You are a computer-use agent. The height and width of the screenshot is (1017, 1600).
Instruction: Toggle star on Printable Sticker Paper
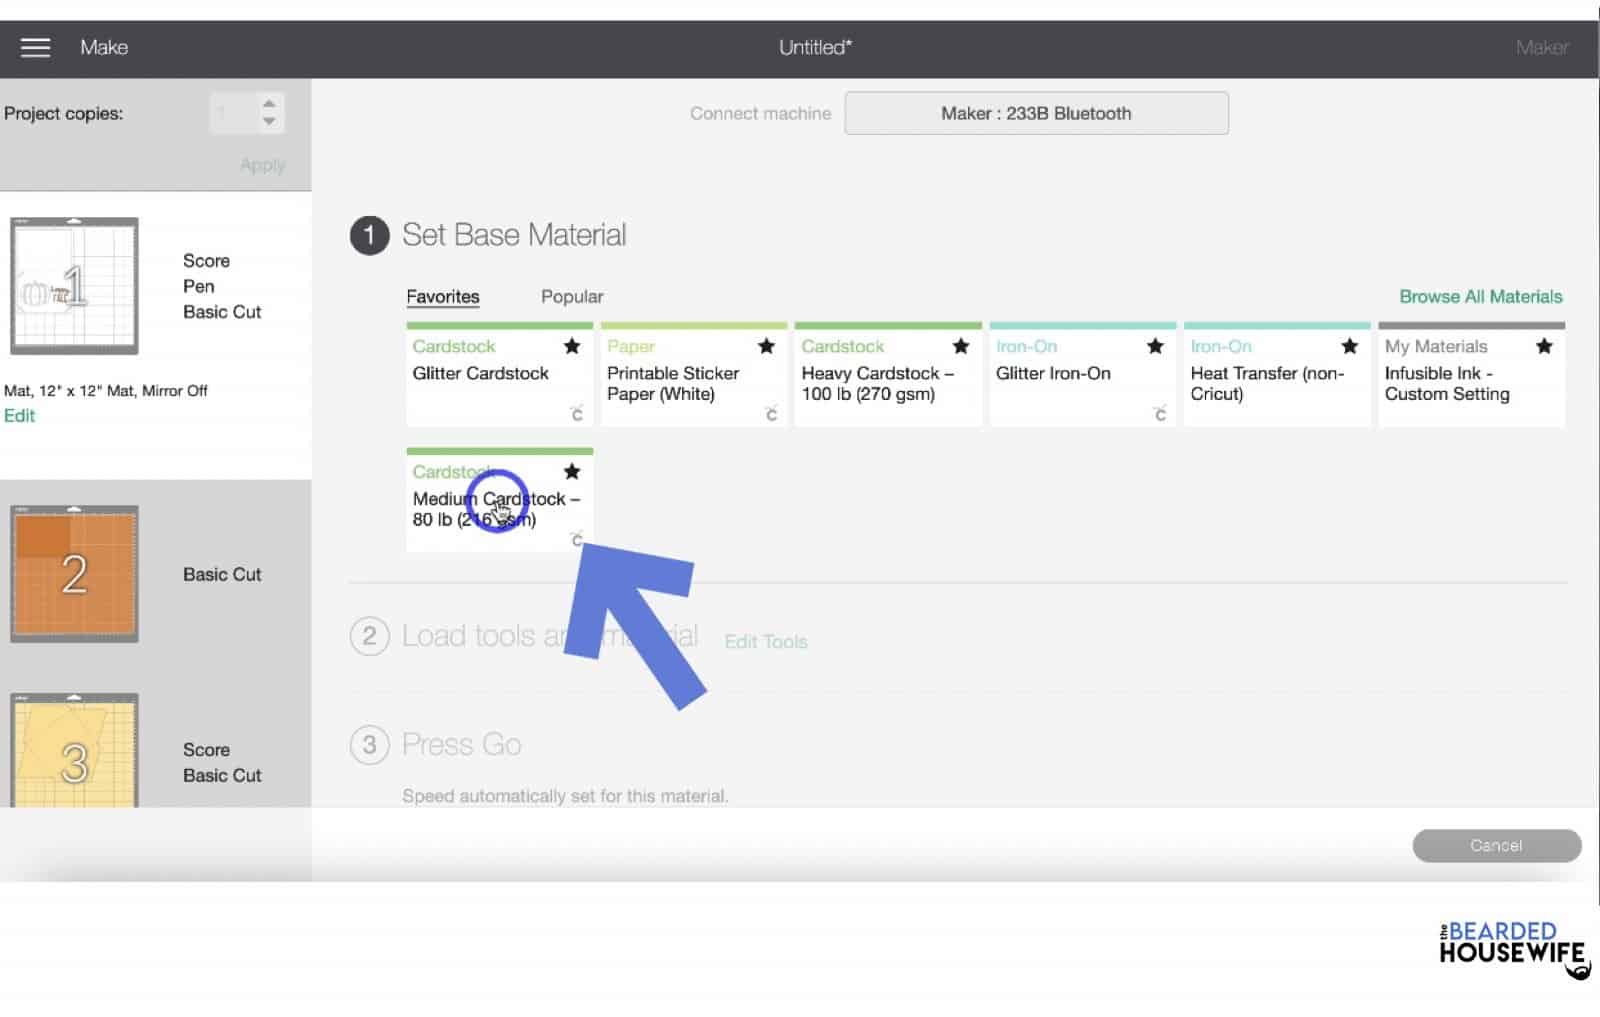[x=766, y=346]
